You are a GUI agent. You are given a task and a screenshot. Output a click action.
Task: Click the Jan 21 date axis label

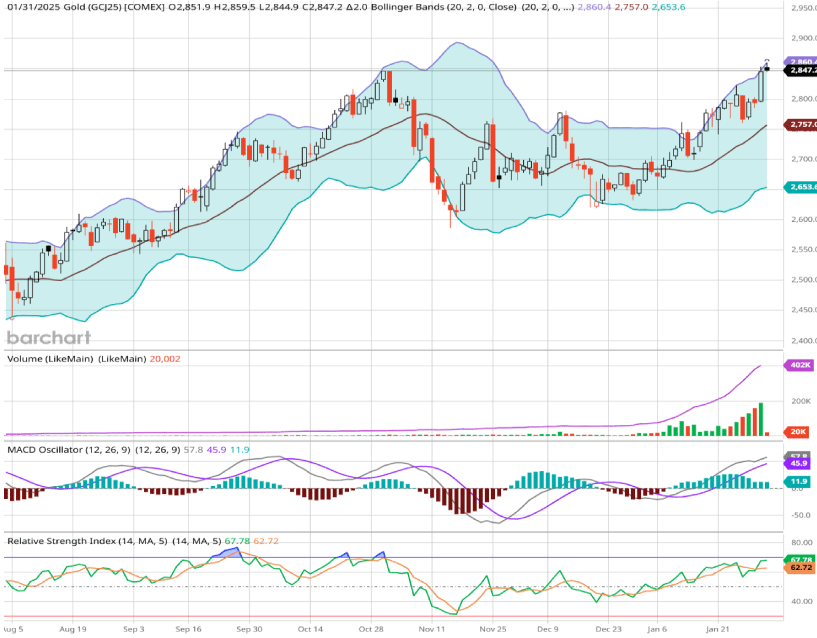point(719,630)
